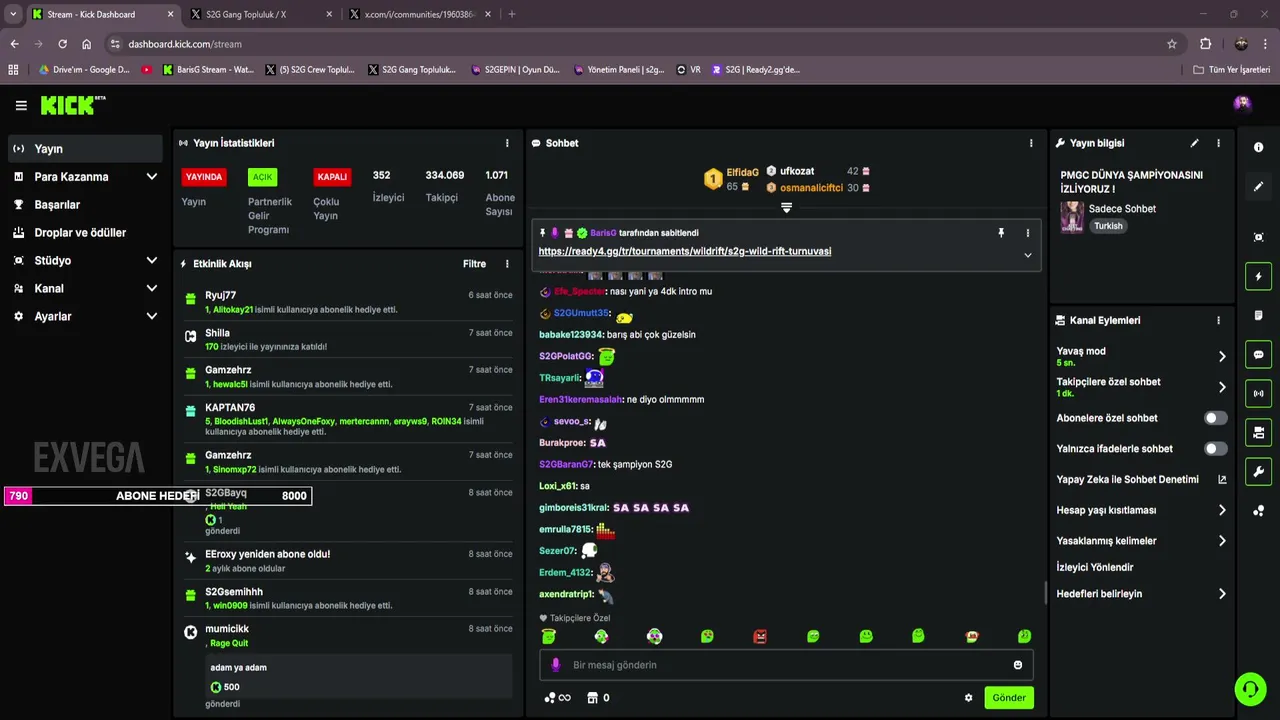Click the Kick logo
This screenshot has width=1280, height=720.
pos(73,105)
